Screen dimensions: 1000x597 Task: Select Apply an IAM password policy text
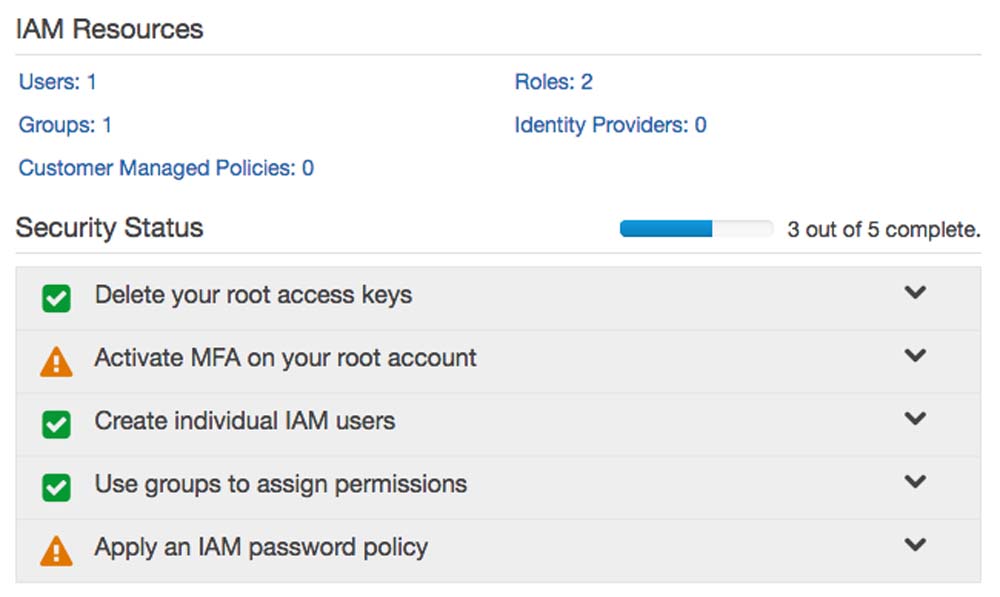click(x=261, y=547)
